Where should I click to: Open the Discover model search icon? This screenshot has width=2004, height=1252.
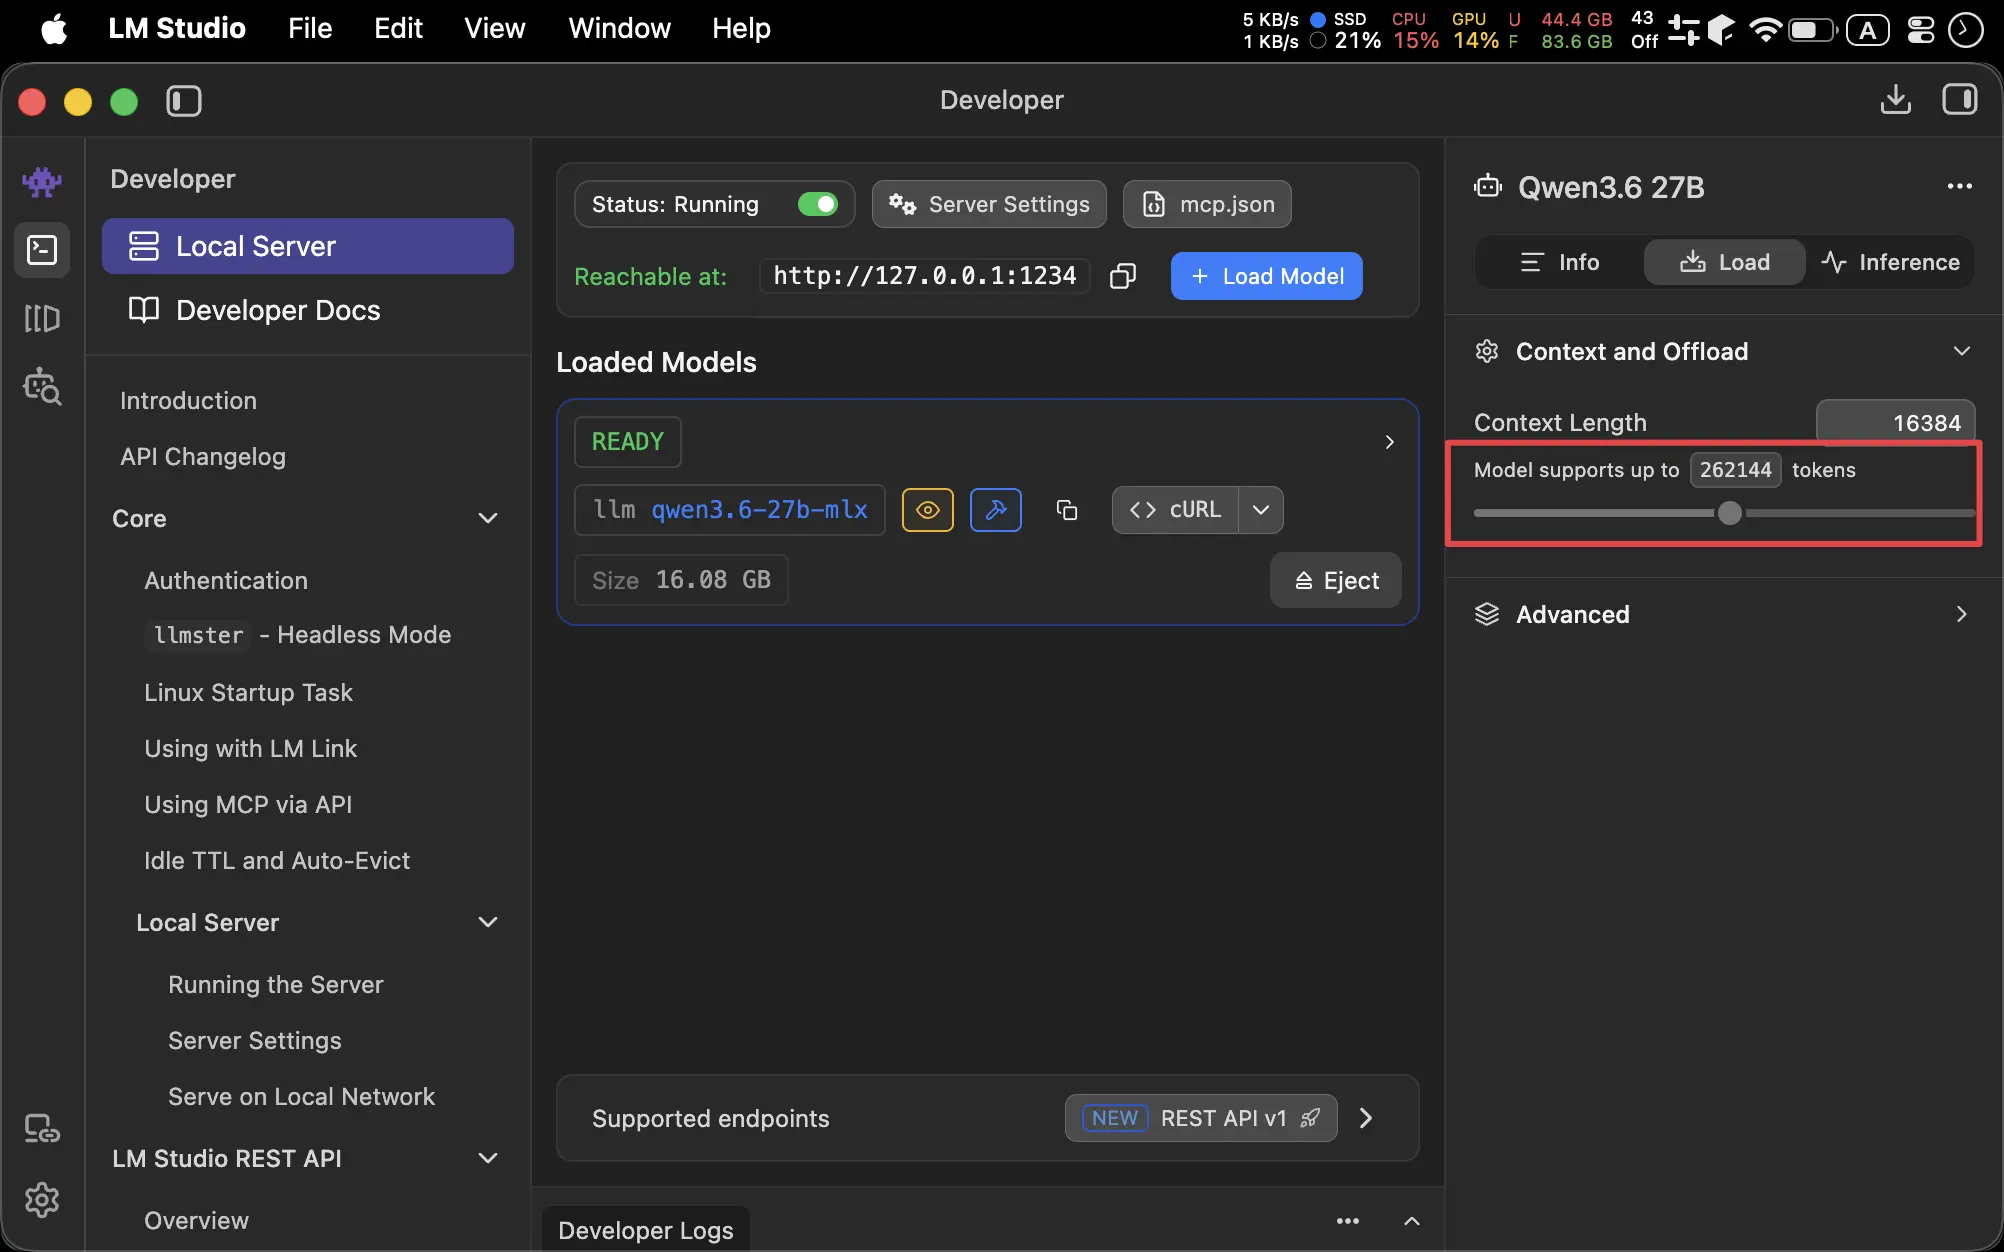(x=42, y=386)
